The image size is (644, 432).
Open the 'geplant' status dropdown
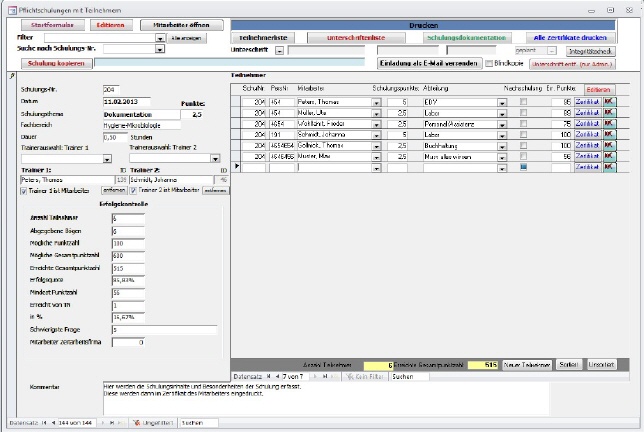[552, 51]
